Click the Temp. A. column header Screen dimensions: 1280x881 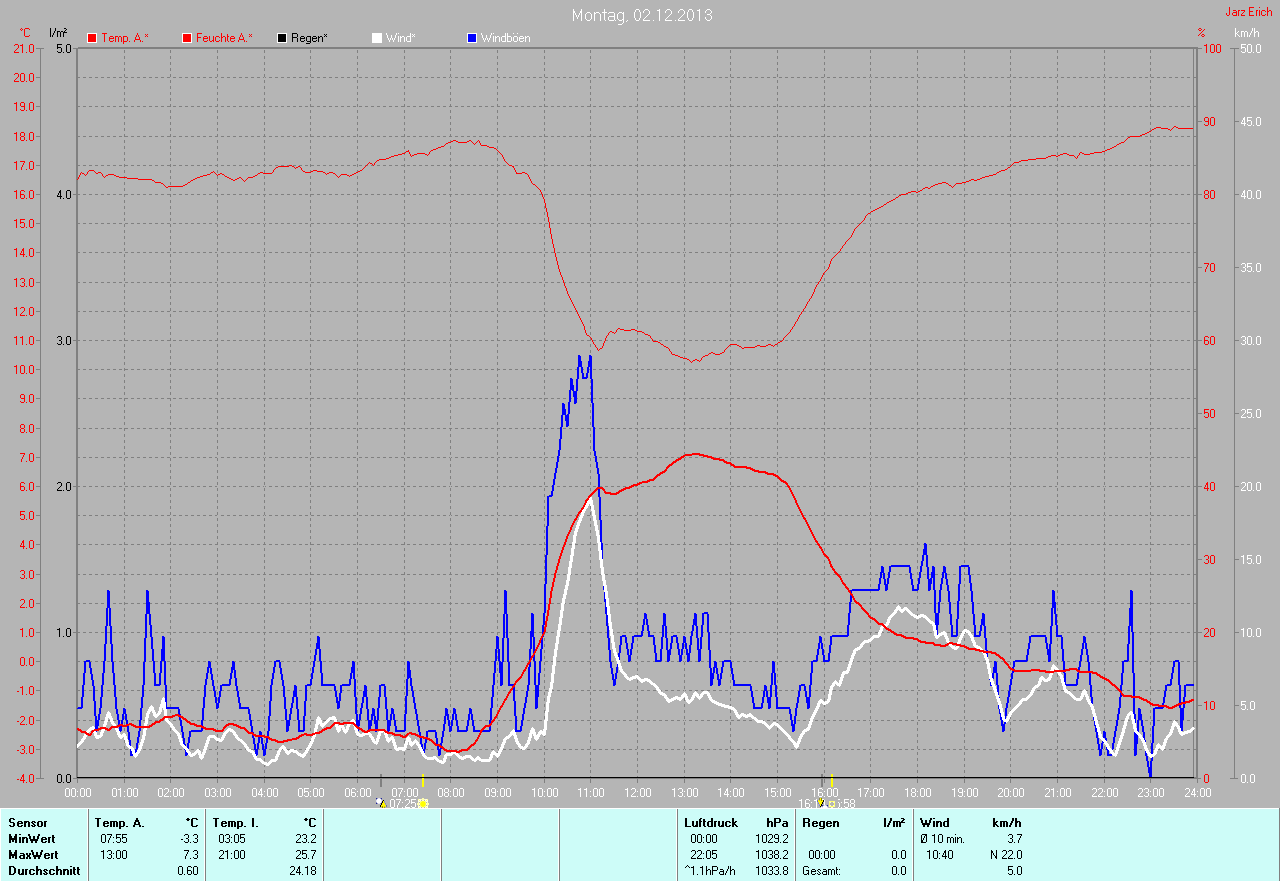(119, 822)
